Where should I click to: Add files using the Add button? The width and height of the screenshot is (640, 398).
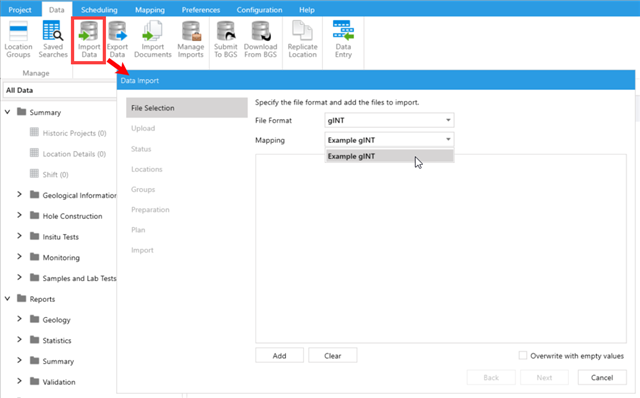pos(280,356)
